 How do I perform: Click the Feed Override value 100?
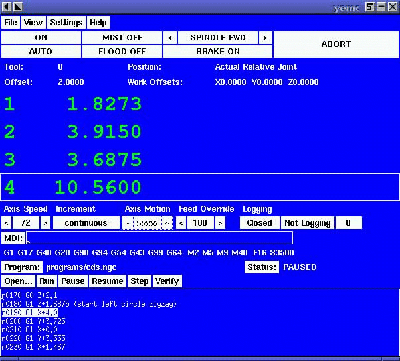coord(200,223)
